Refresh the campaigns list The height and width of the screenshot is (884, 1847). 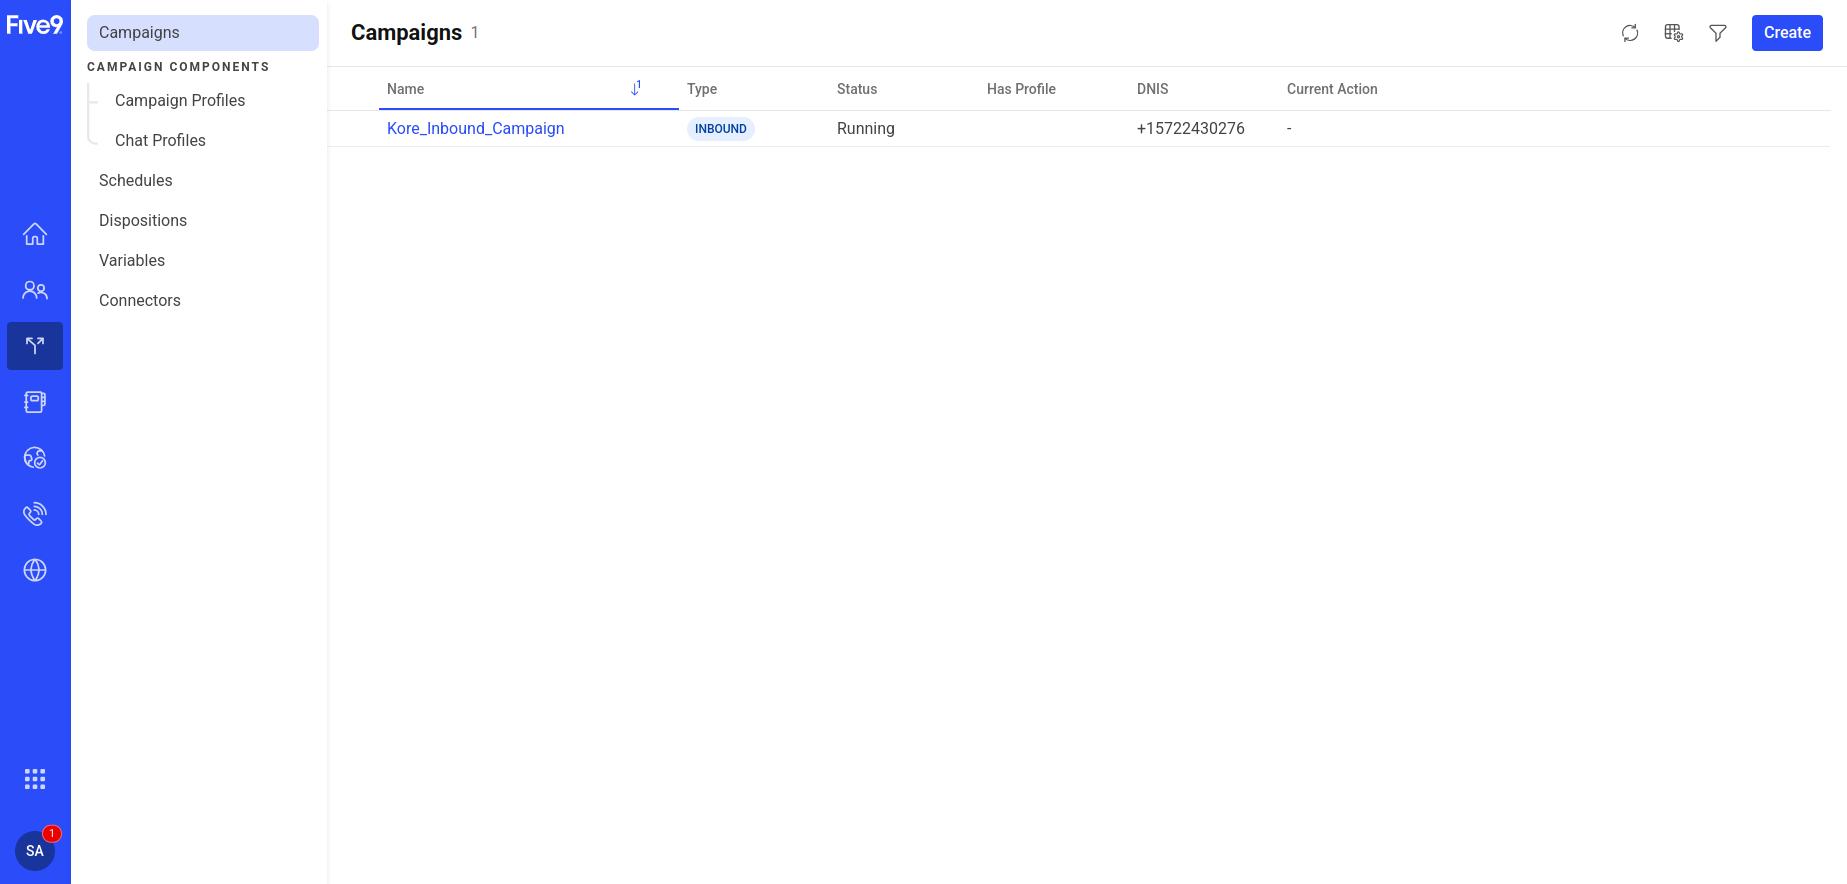coord(1630,33)
